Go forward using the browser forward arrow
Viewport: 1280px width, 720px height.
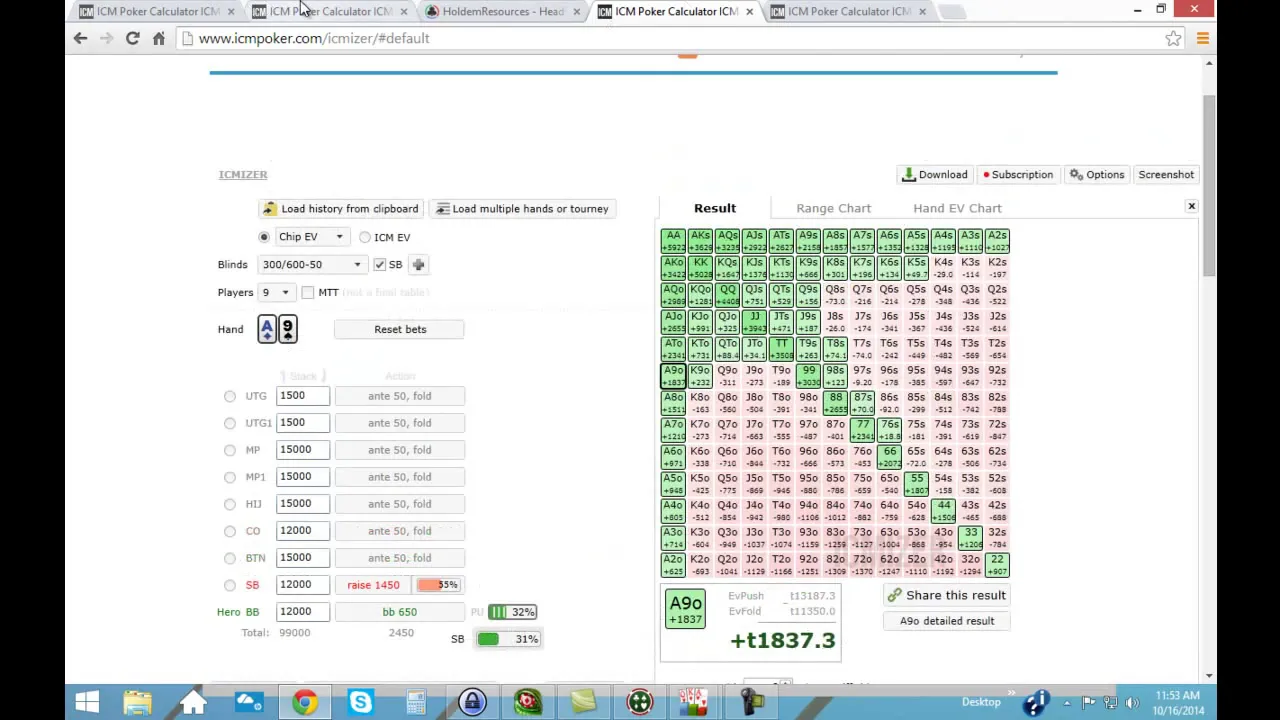click(106, 38)
